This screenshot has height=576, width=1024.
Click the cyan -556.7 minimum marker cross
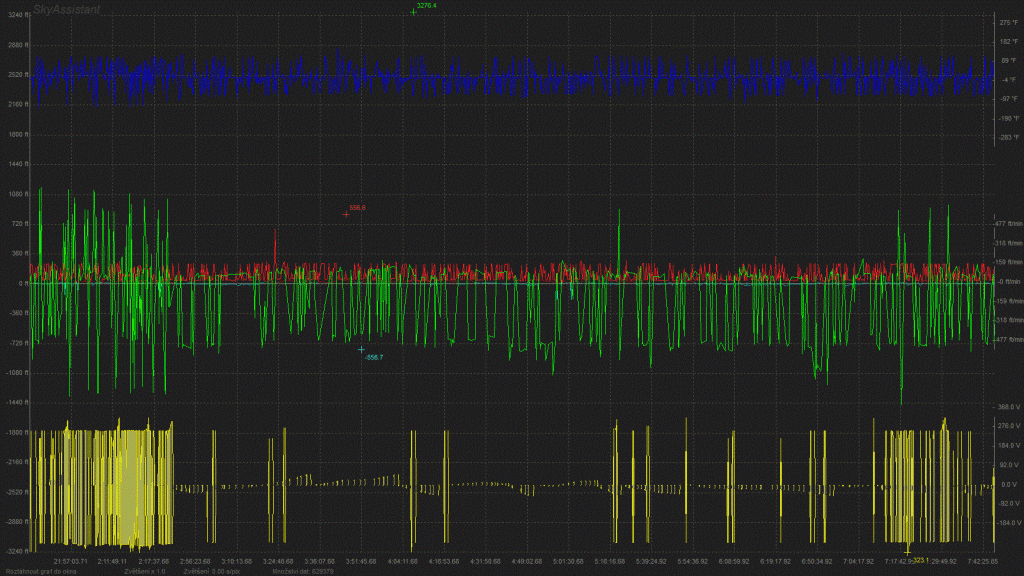[x=362, y=350]
